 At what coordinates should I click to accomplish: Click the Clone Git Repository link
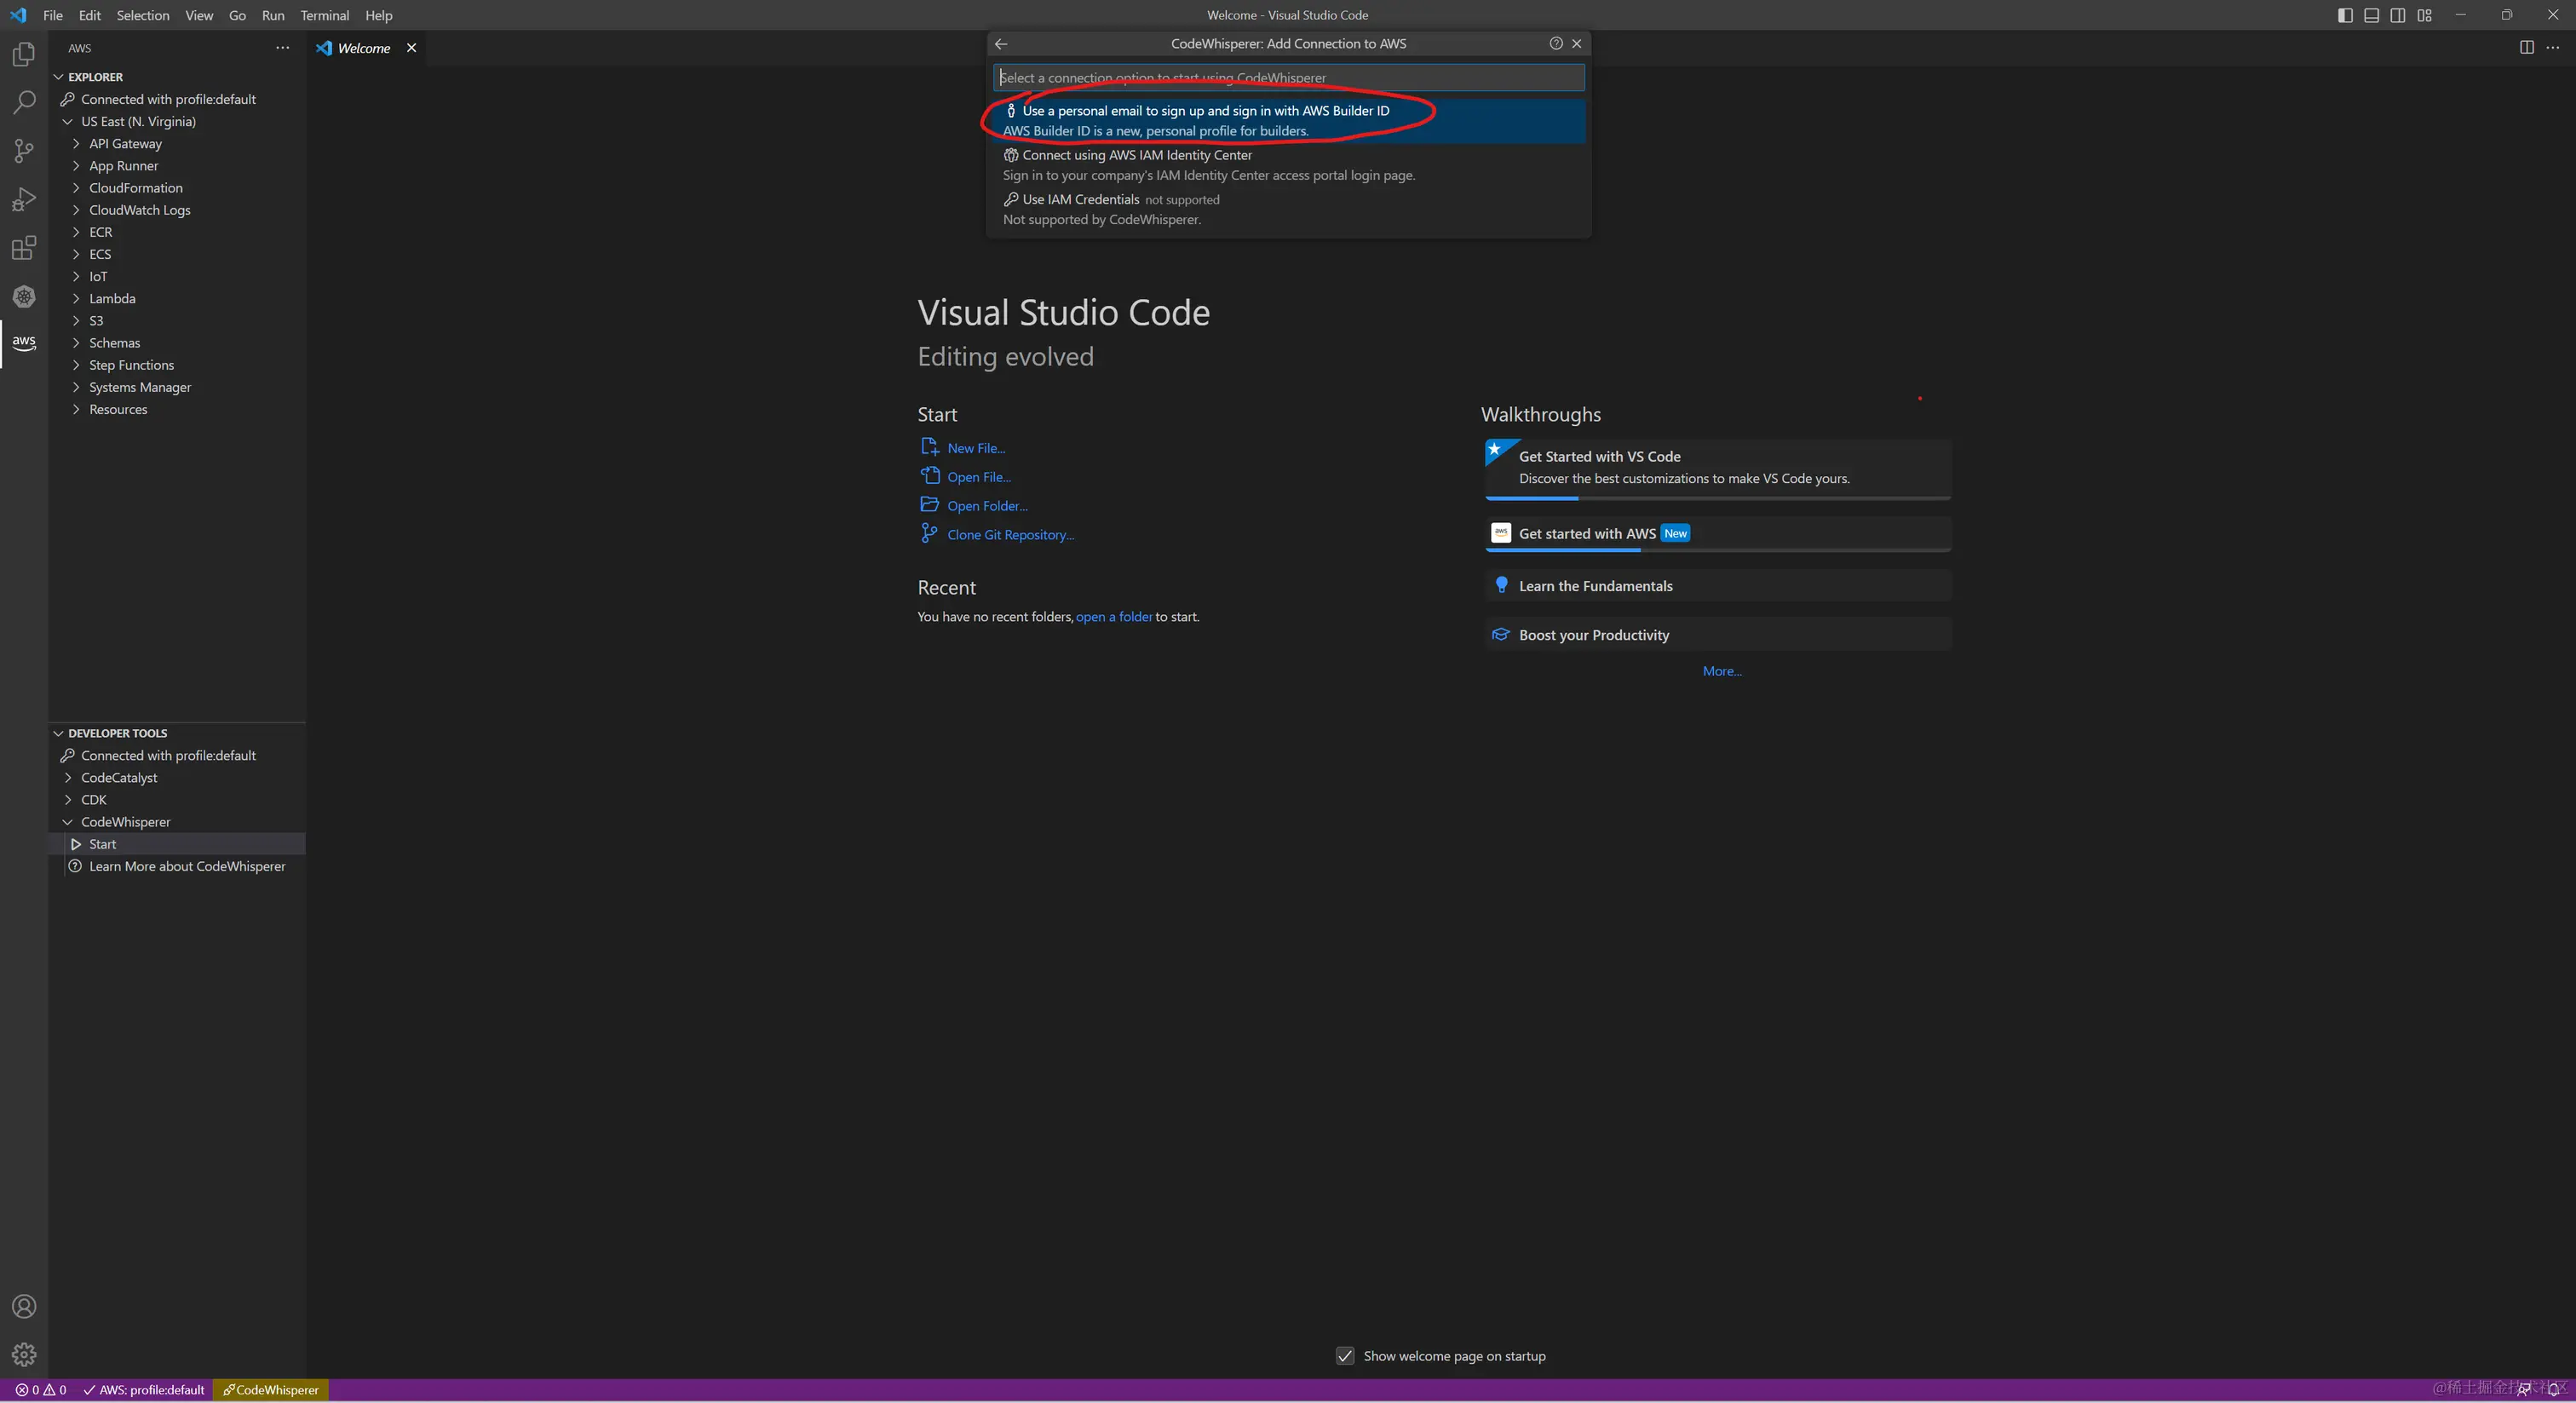(x=1010, y=535)
